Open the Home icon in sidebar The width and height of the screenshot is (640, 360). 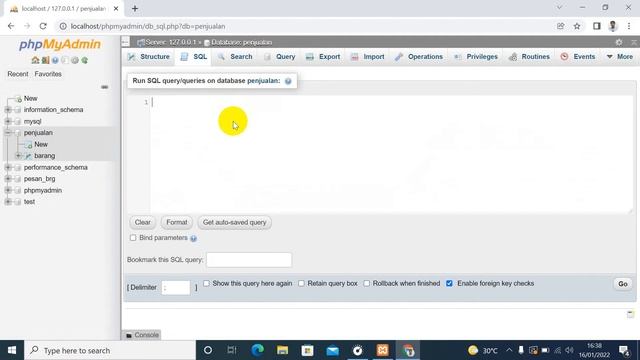36,60
